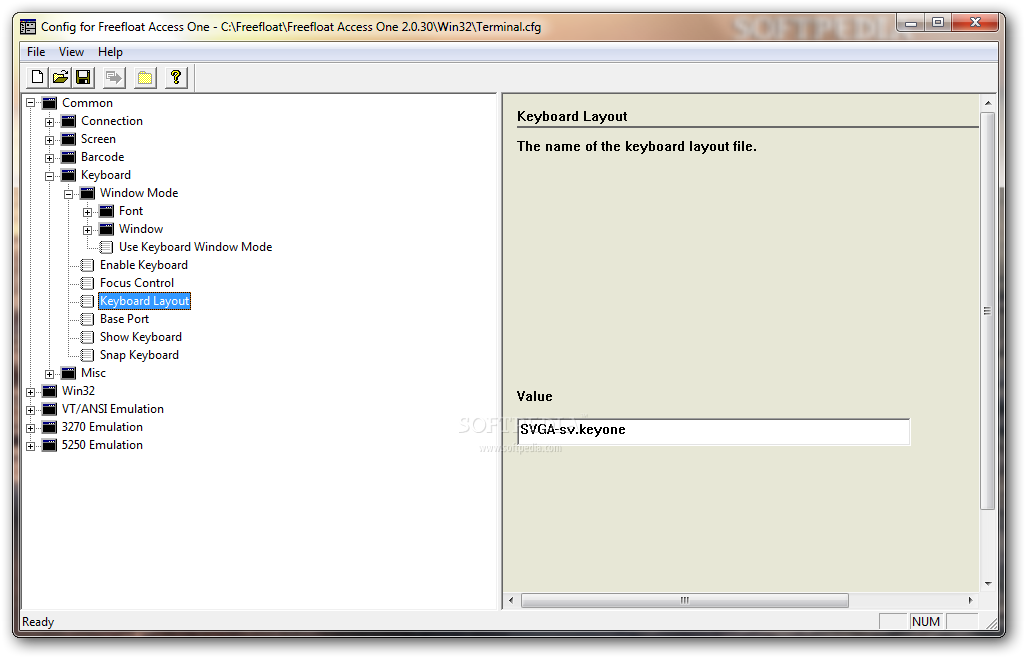
Task: Click the scroll right arrow in right pane
Action: coord(970,600)
